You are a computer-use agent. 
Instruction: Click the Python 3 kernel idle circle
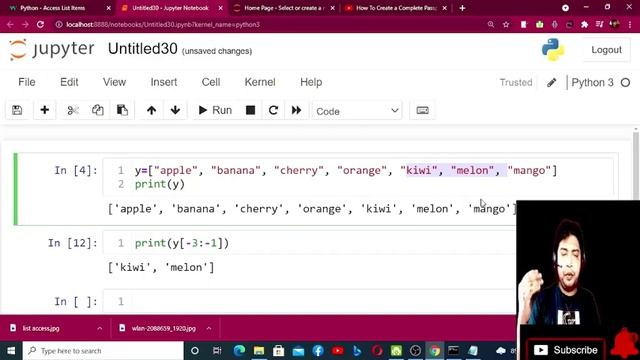click(x=625, y=82)
